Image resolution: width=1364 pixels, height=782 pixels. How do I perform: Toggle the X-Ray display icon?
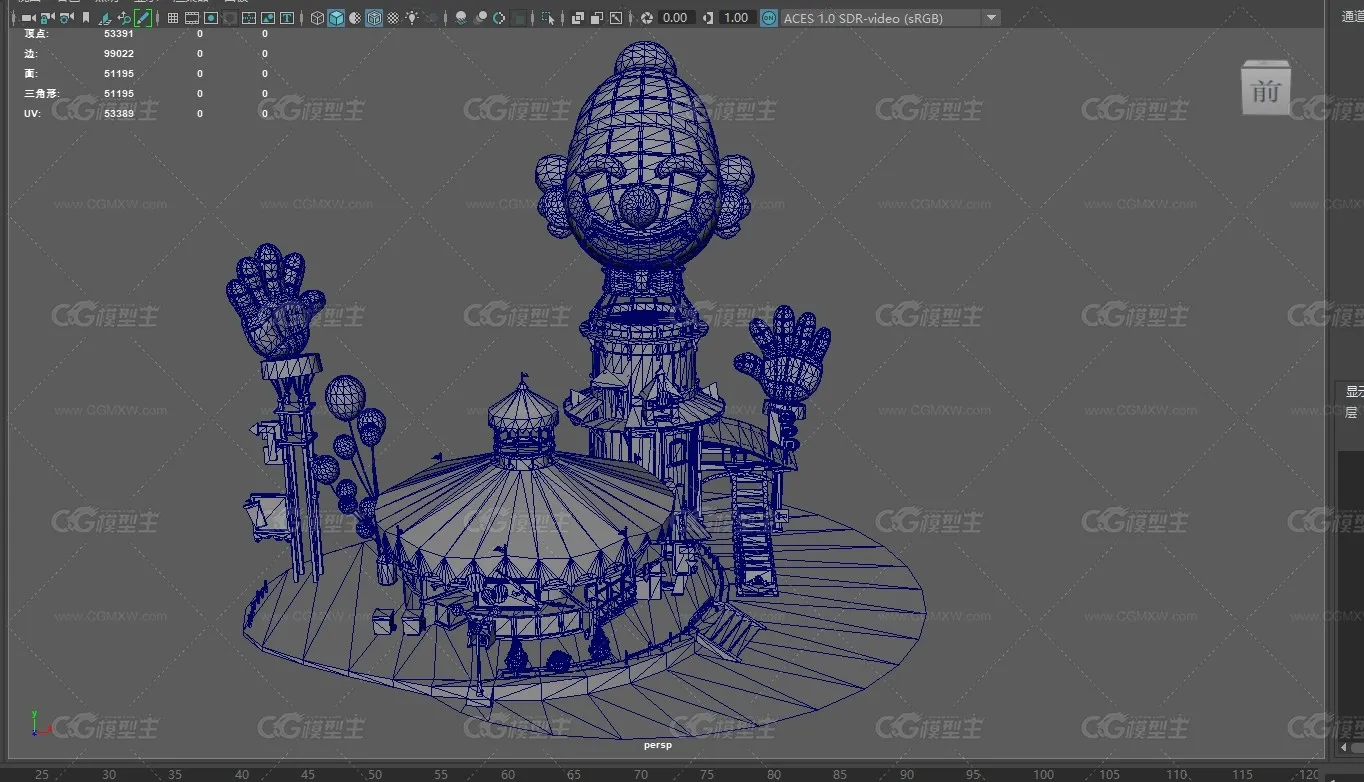tap(578, 18)
